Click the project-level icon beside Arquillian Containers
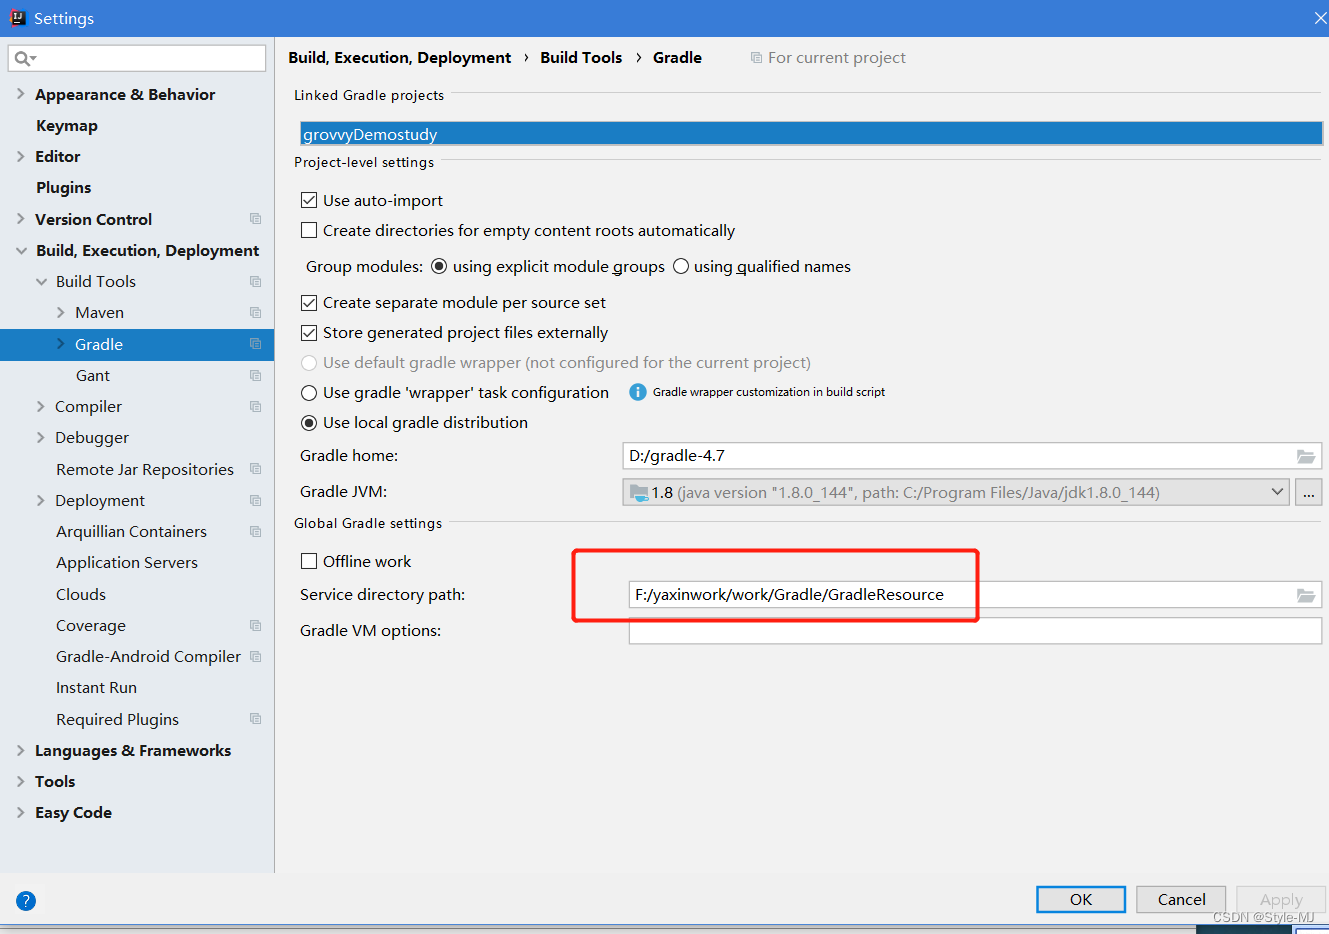The width and height of the screenshot is (1329, 934). 255,531
